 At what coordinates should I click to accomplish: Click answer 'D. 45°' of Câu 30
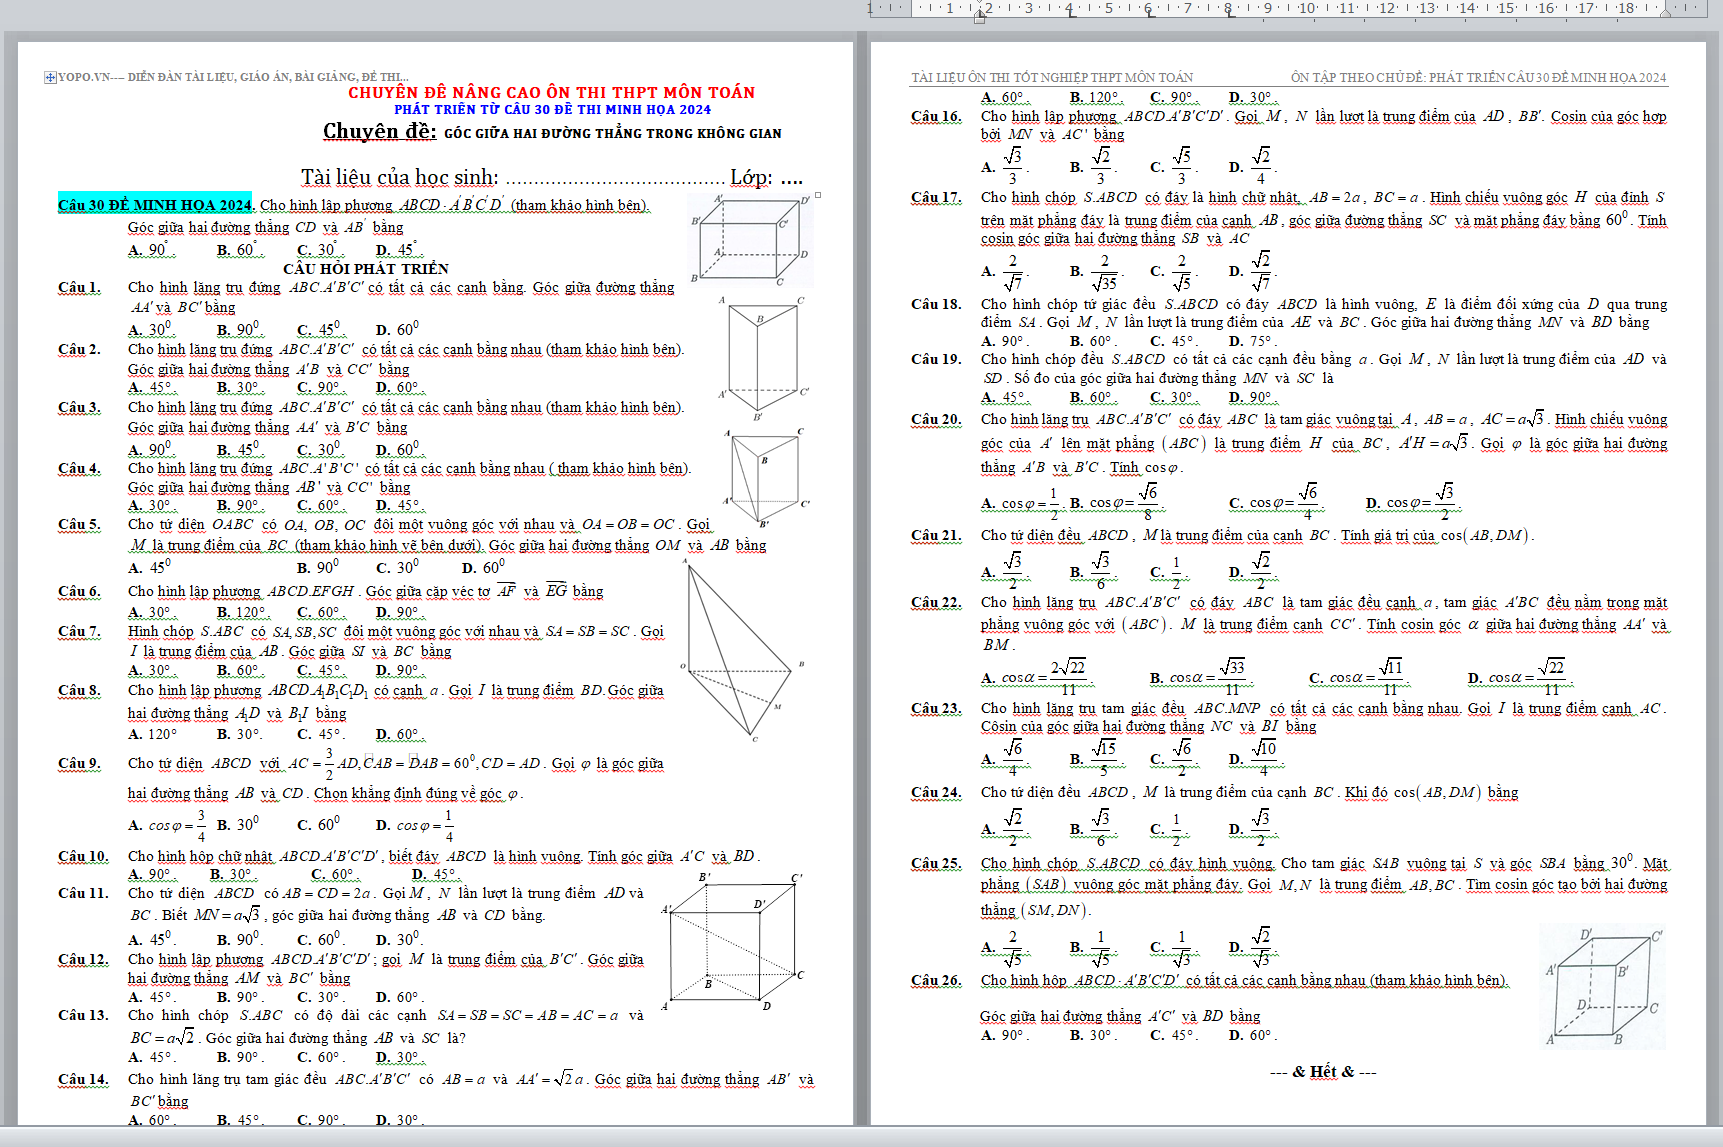399,250
